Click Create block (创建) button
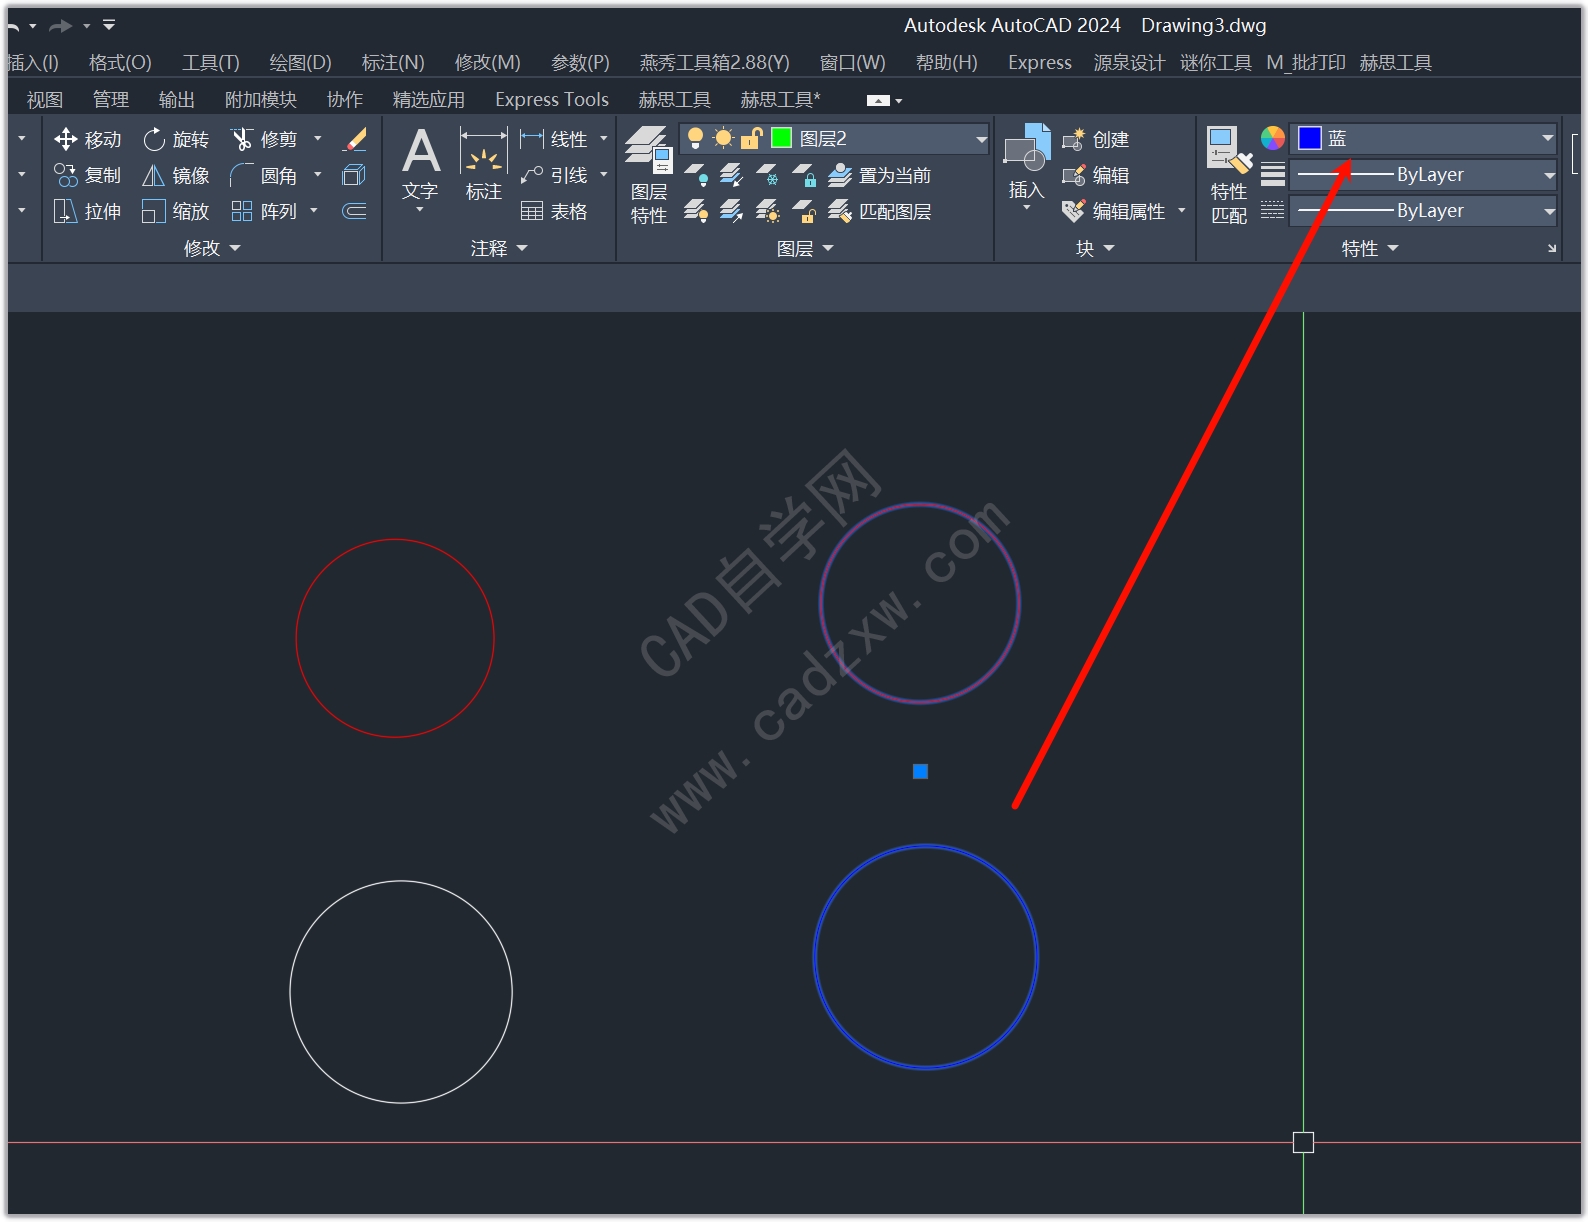1589x1222 pixels. click(1096, 139)
